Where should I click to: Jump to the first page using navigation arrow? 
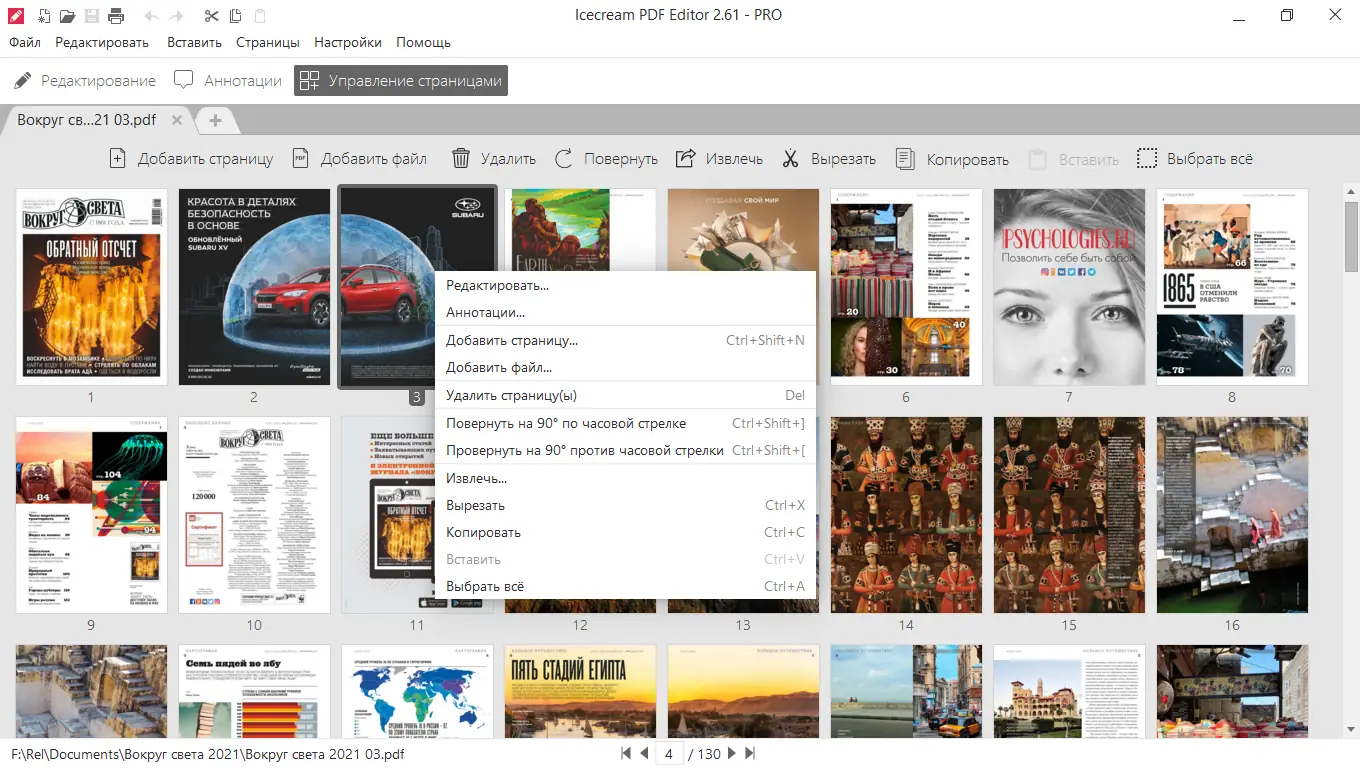626,753
